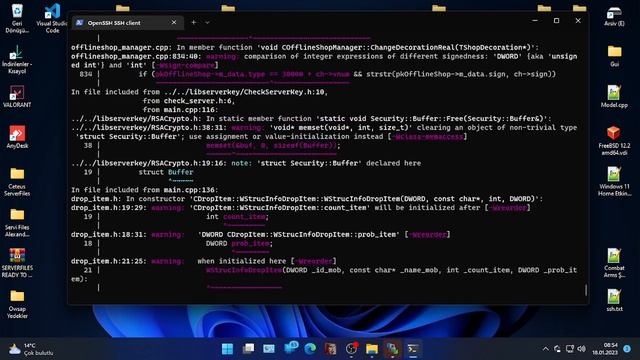The width and height of the screenshot is (640, 360).
Task: Click the 'drop_item.h:18:31:' warning line
Action: [x=260, y=234]
